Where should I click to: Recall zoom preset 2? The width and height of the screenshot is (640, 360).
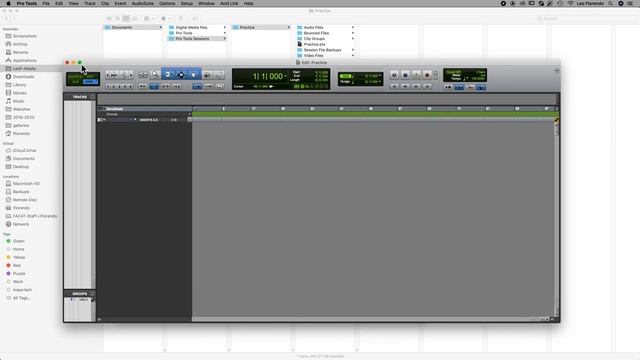(113, 86)
